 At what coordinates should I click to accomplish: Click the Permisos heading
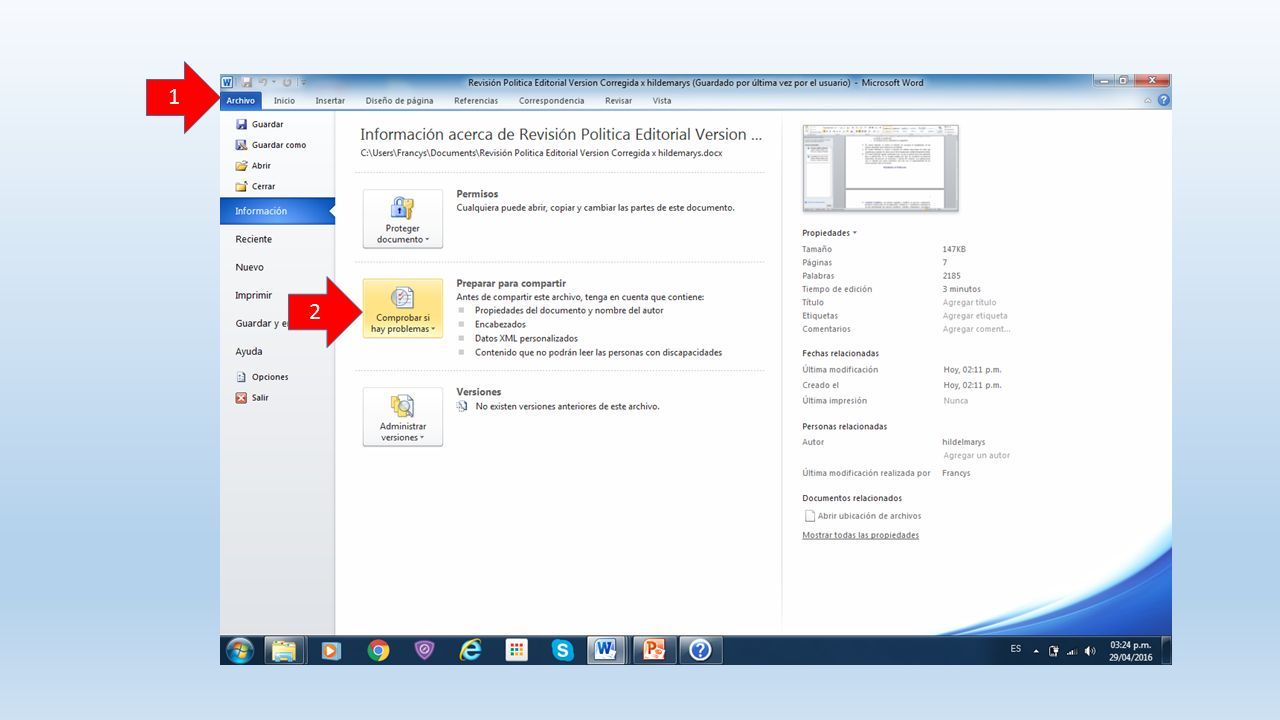tap(477, 194)
